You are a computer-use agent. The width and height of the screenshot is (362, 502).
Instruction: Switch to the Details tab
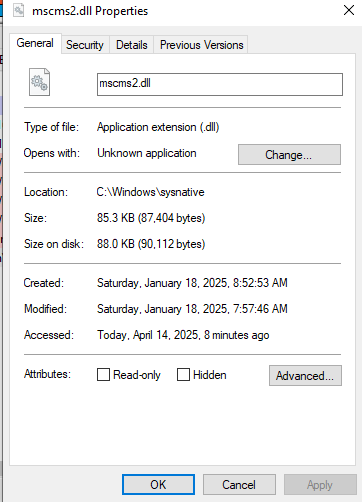[132, 45]
